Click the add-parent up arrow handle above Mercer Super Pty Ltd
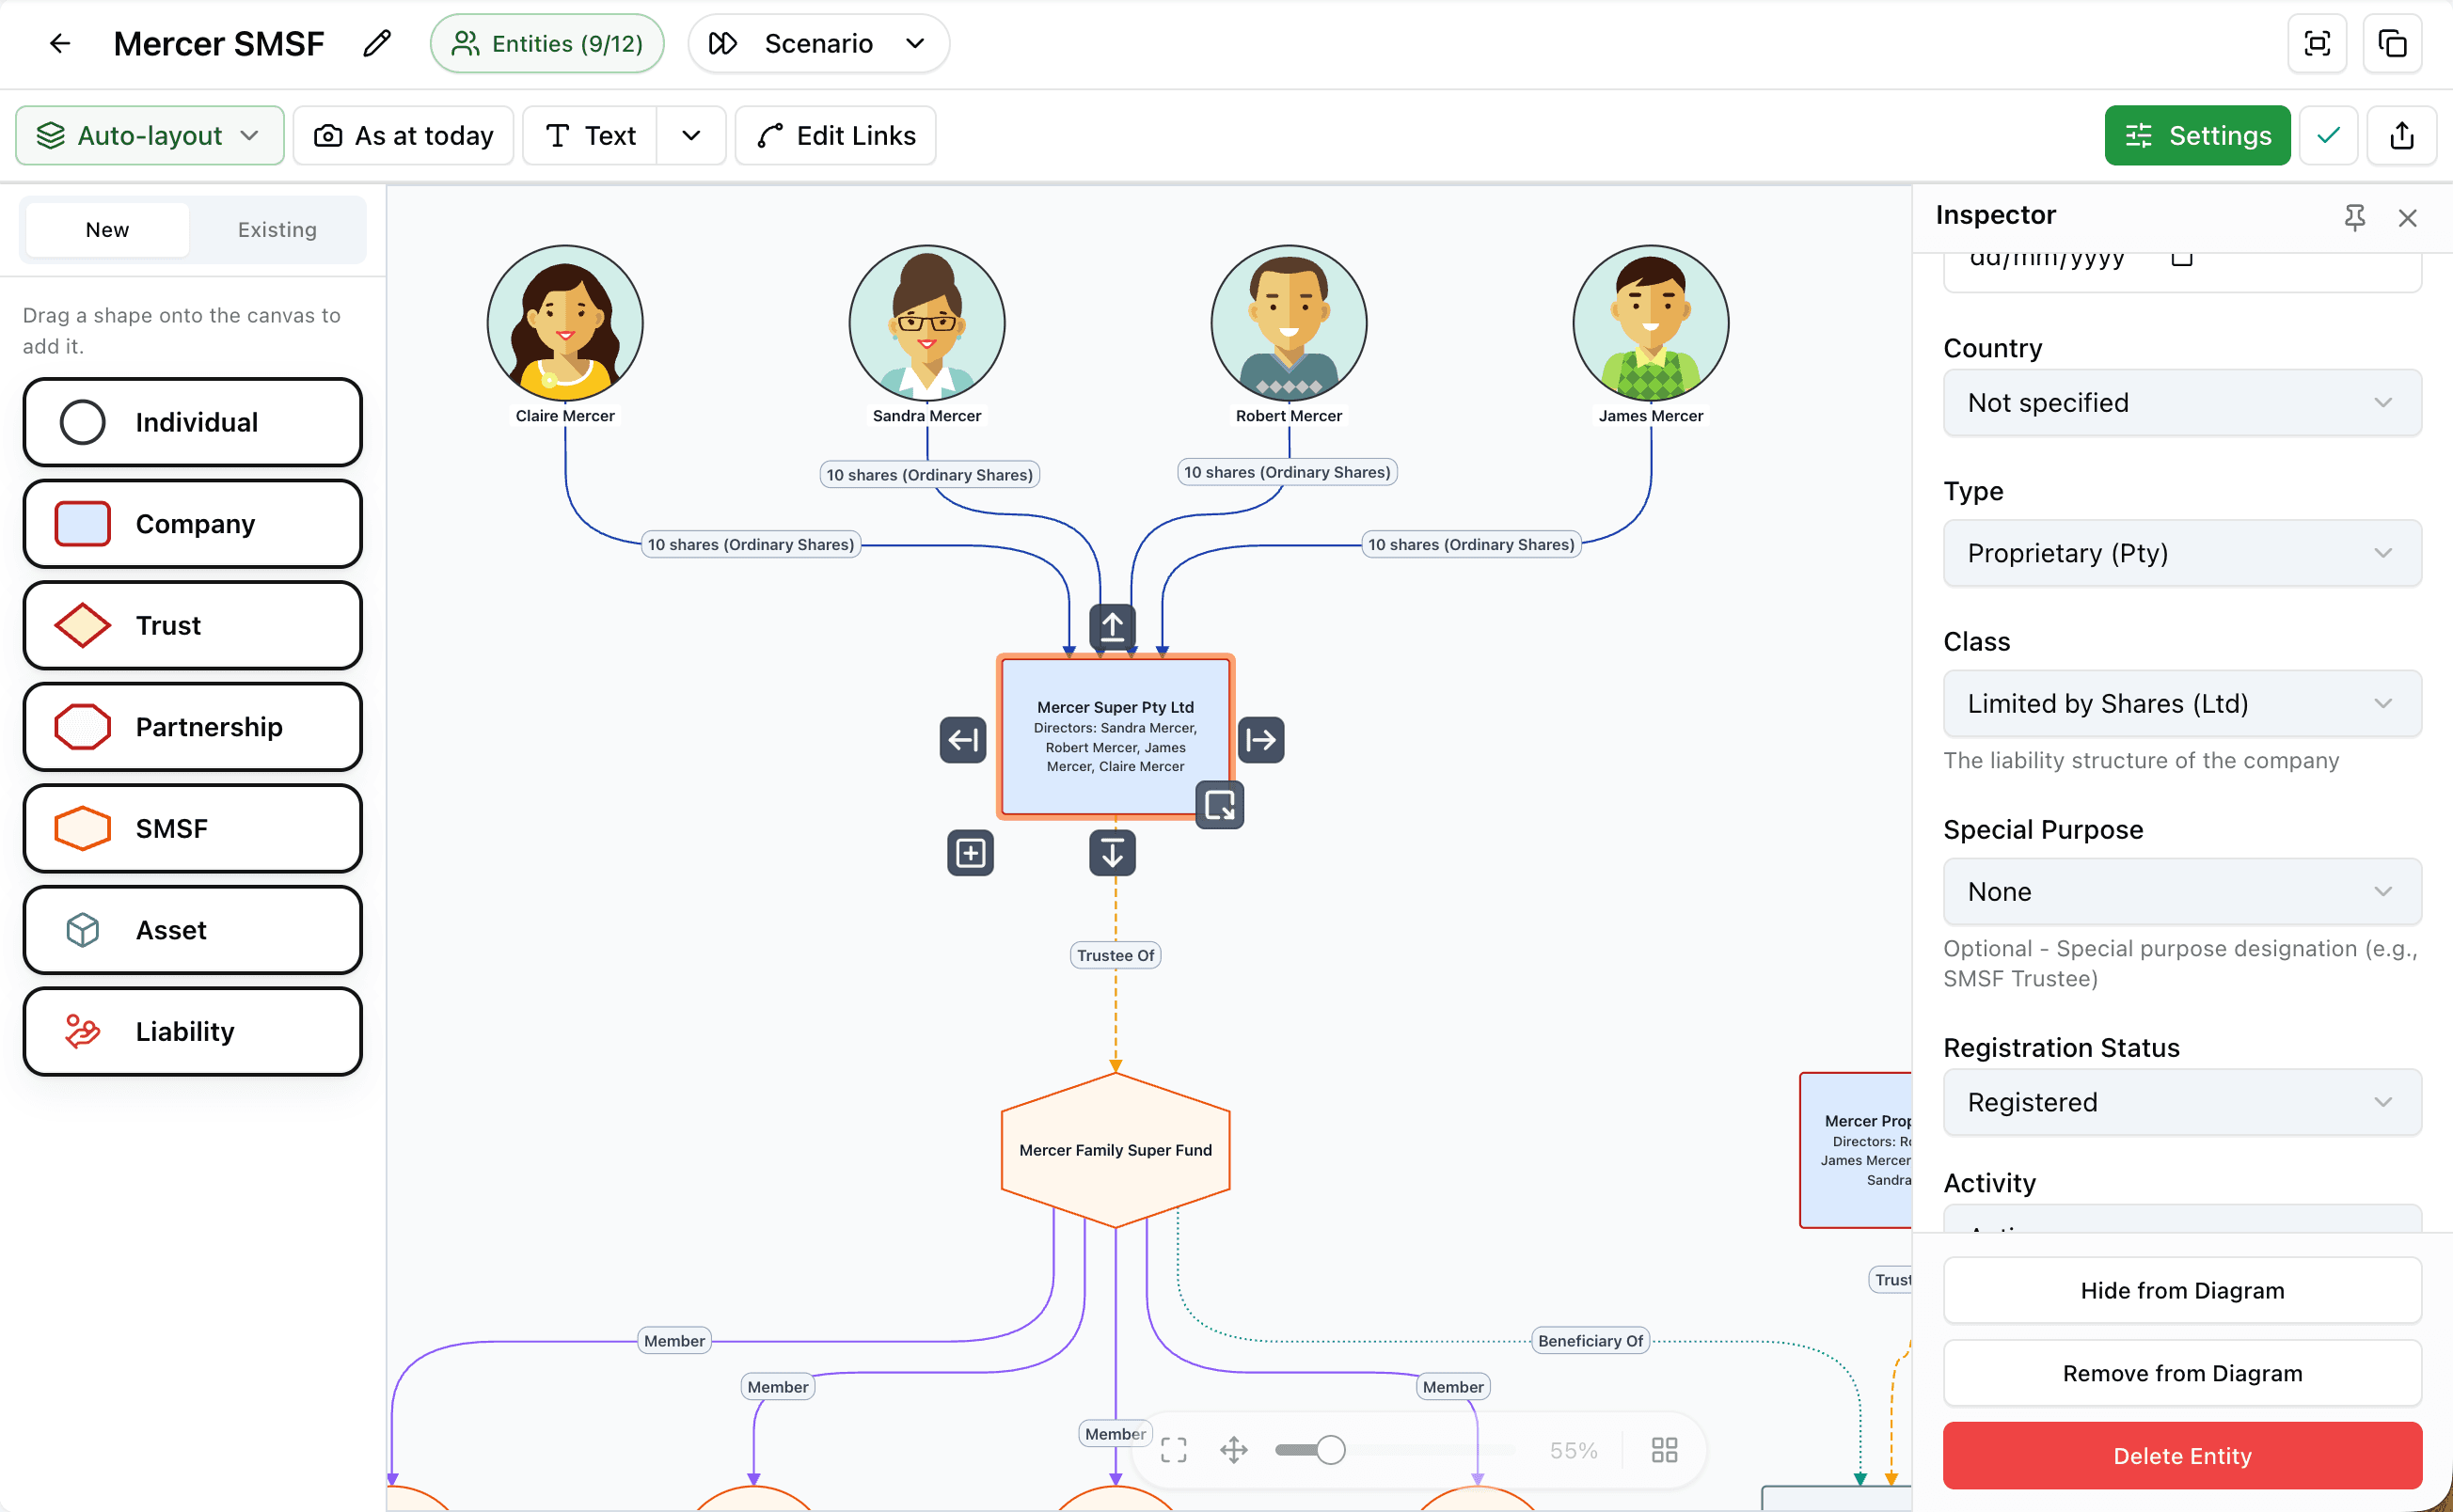 coord(1112,627)
